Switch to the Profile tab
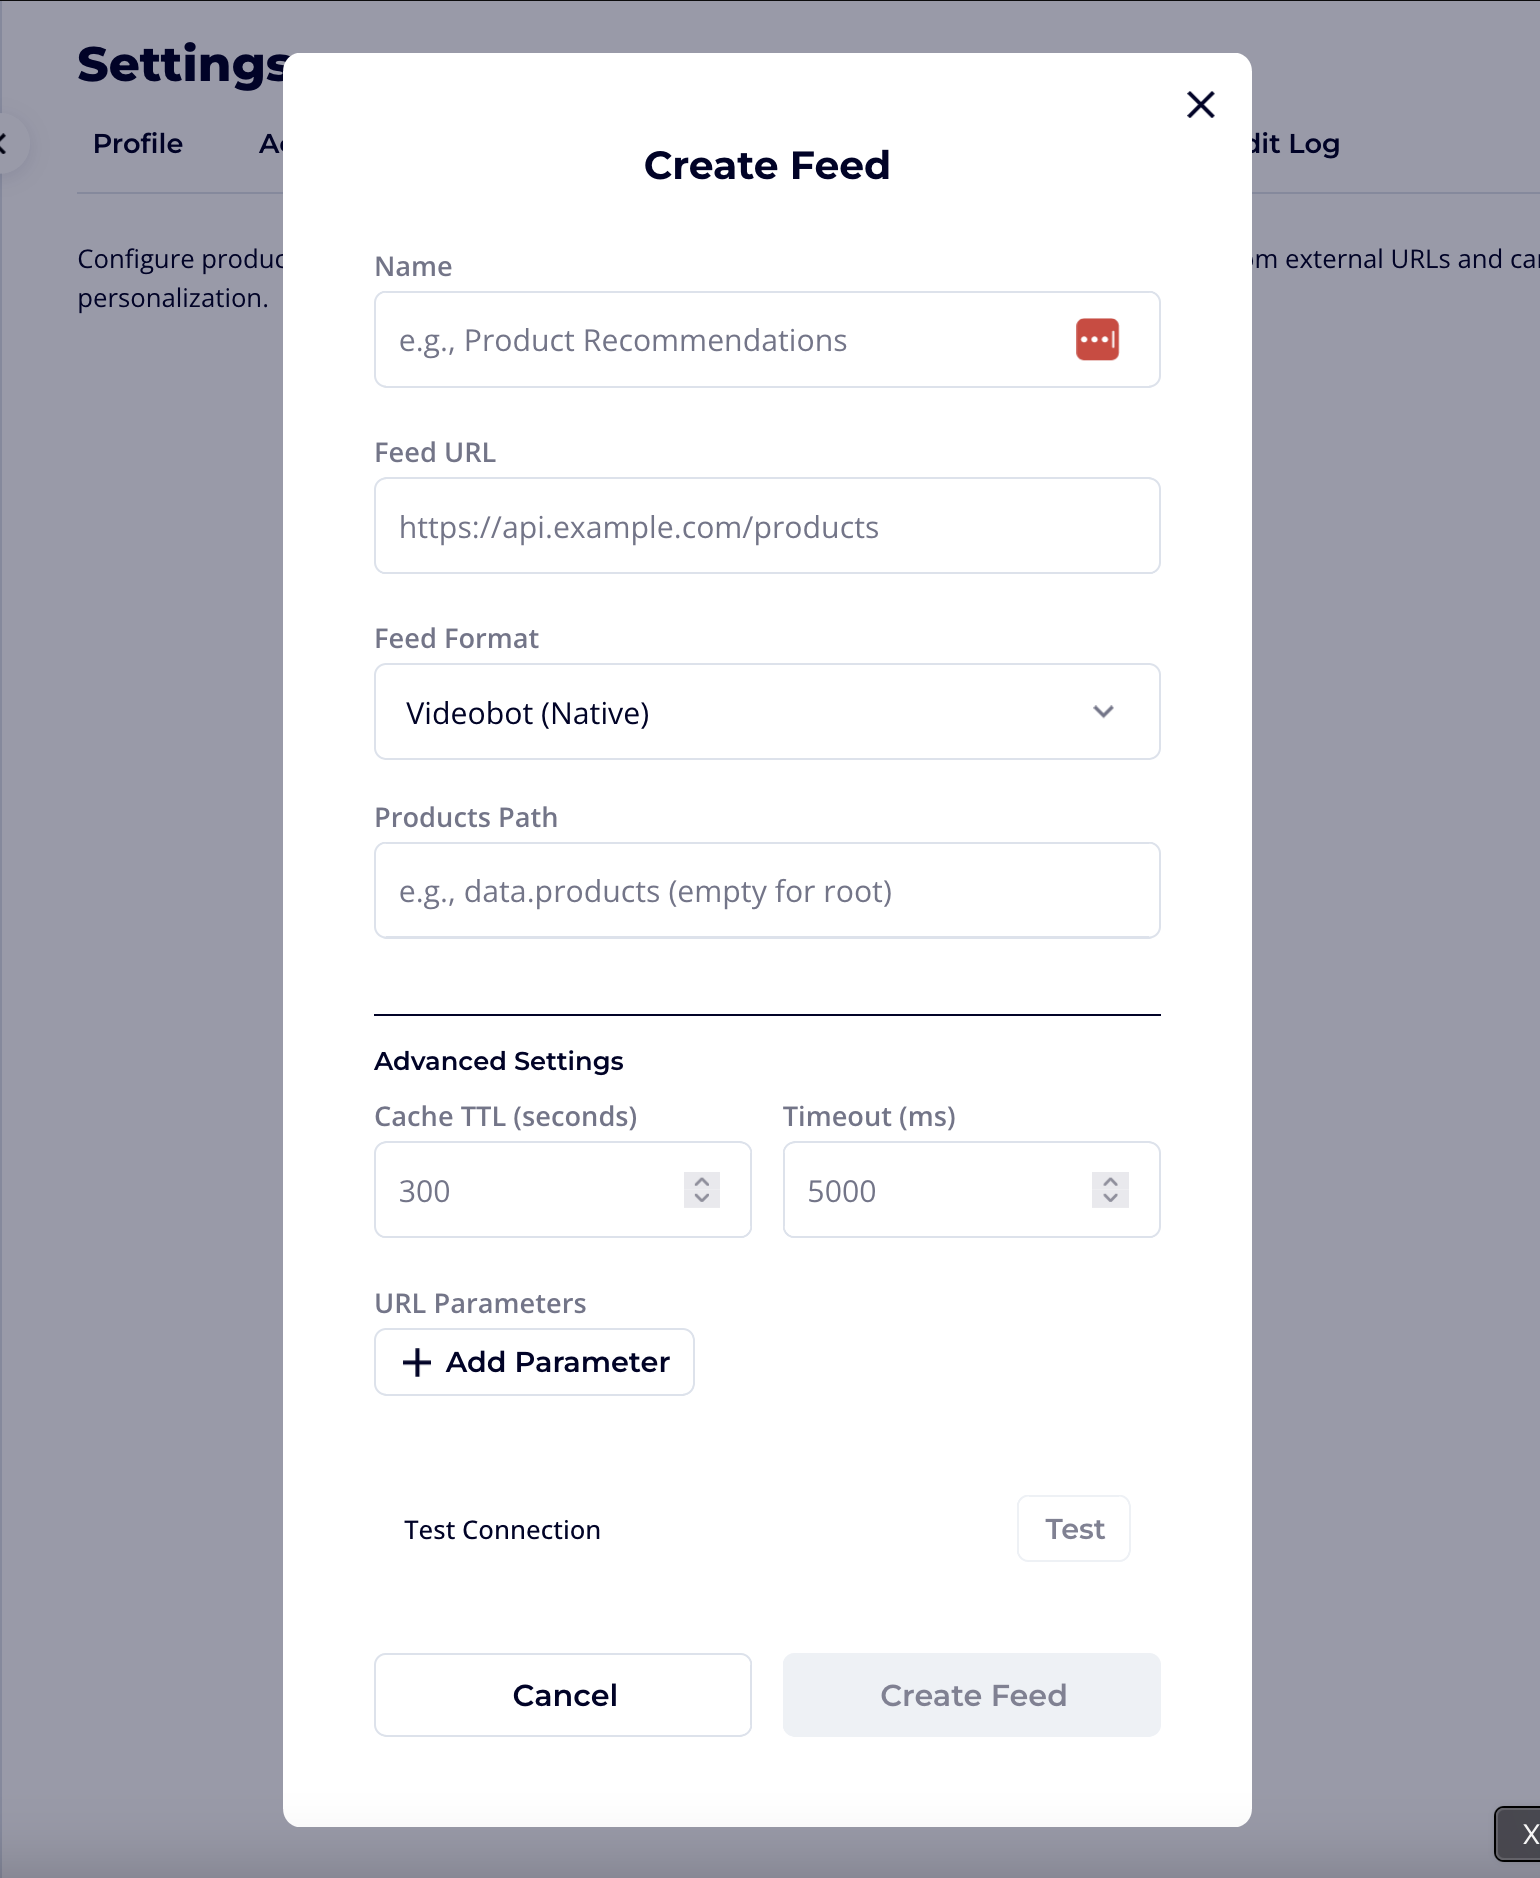The height and width of the screenshot is (1878, 1540). coord(137,143)
